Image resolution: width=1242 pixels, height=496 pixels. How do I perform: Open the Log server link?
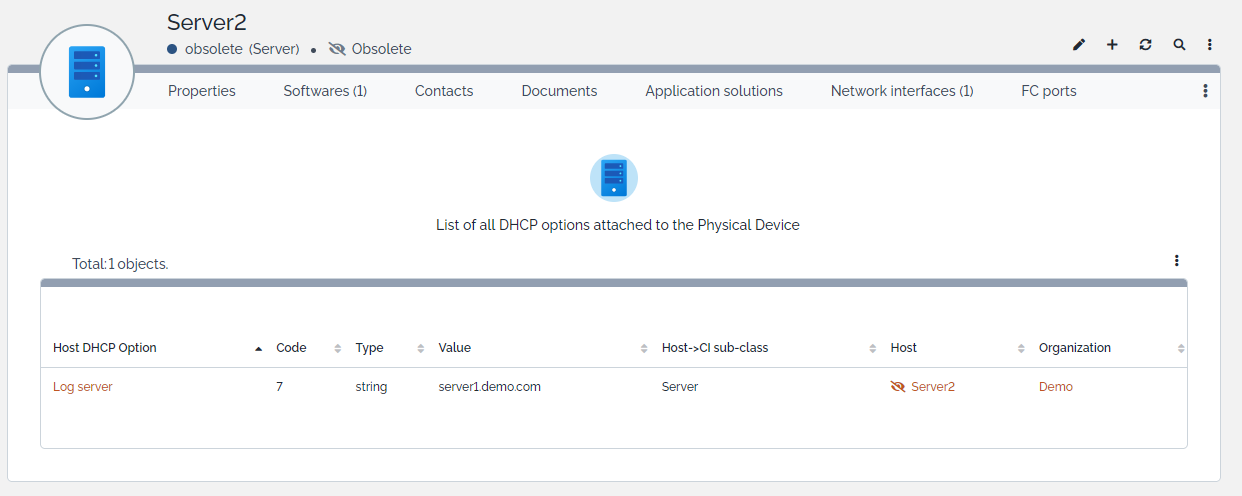coord(83,387)
